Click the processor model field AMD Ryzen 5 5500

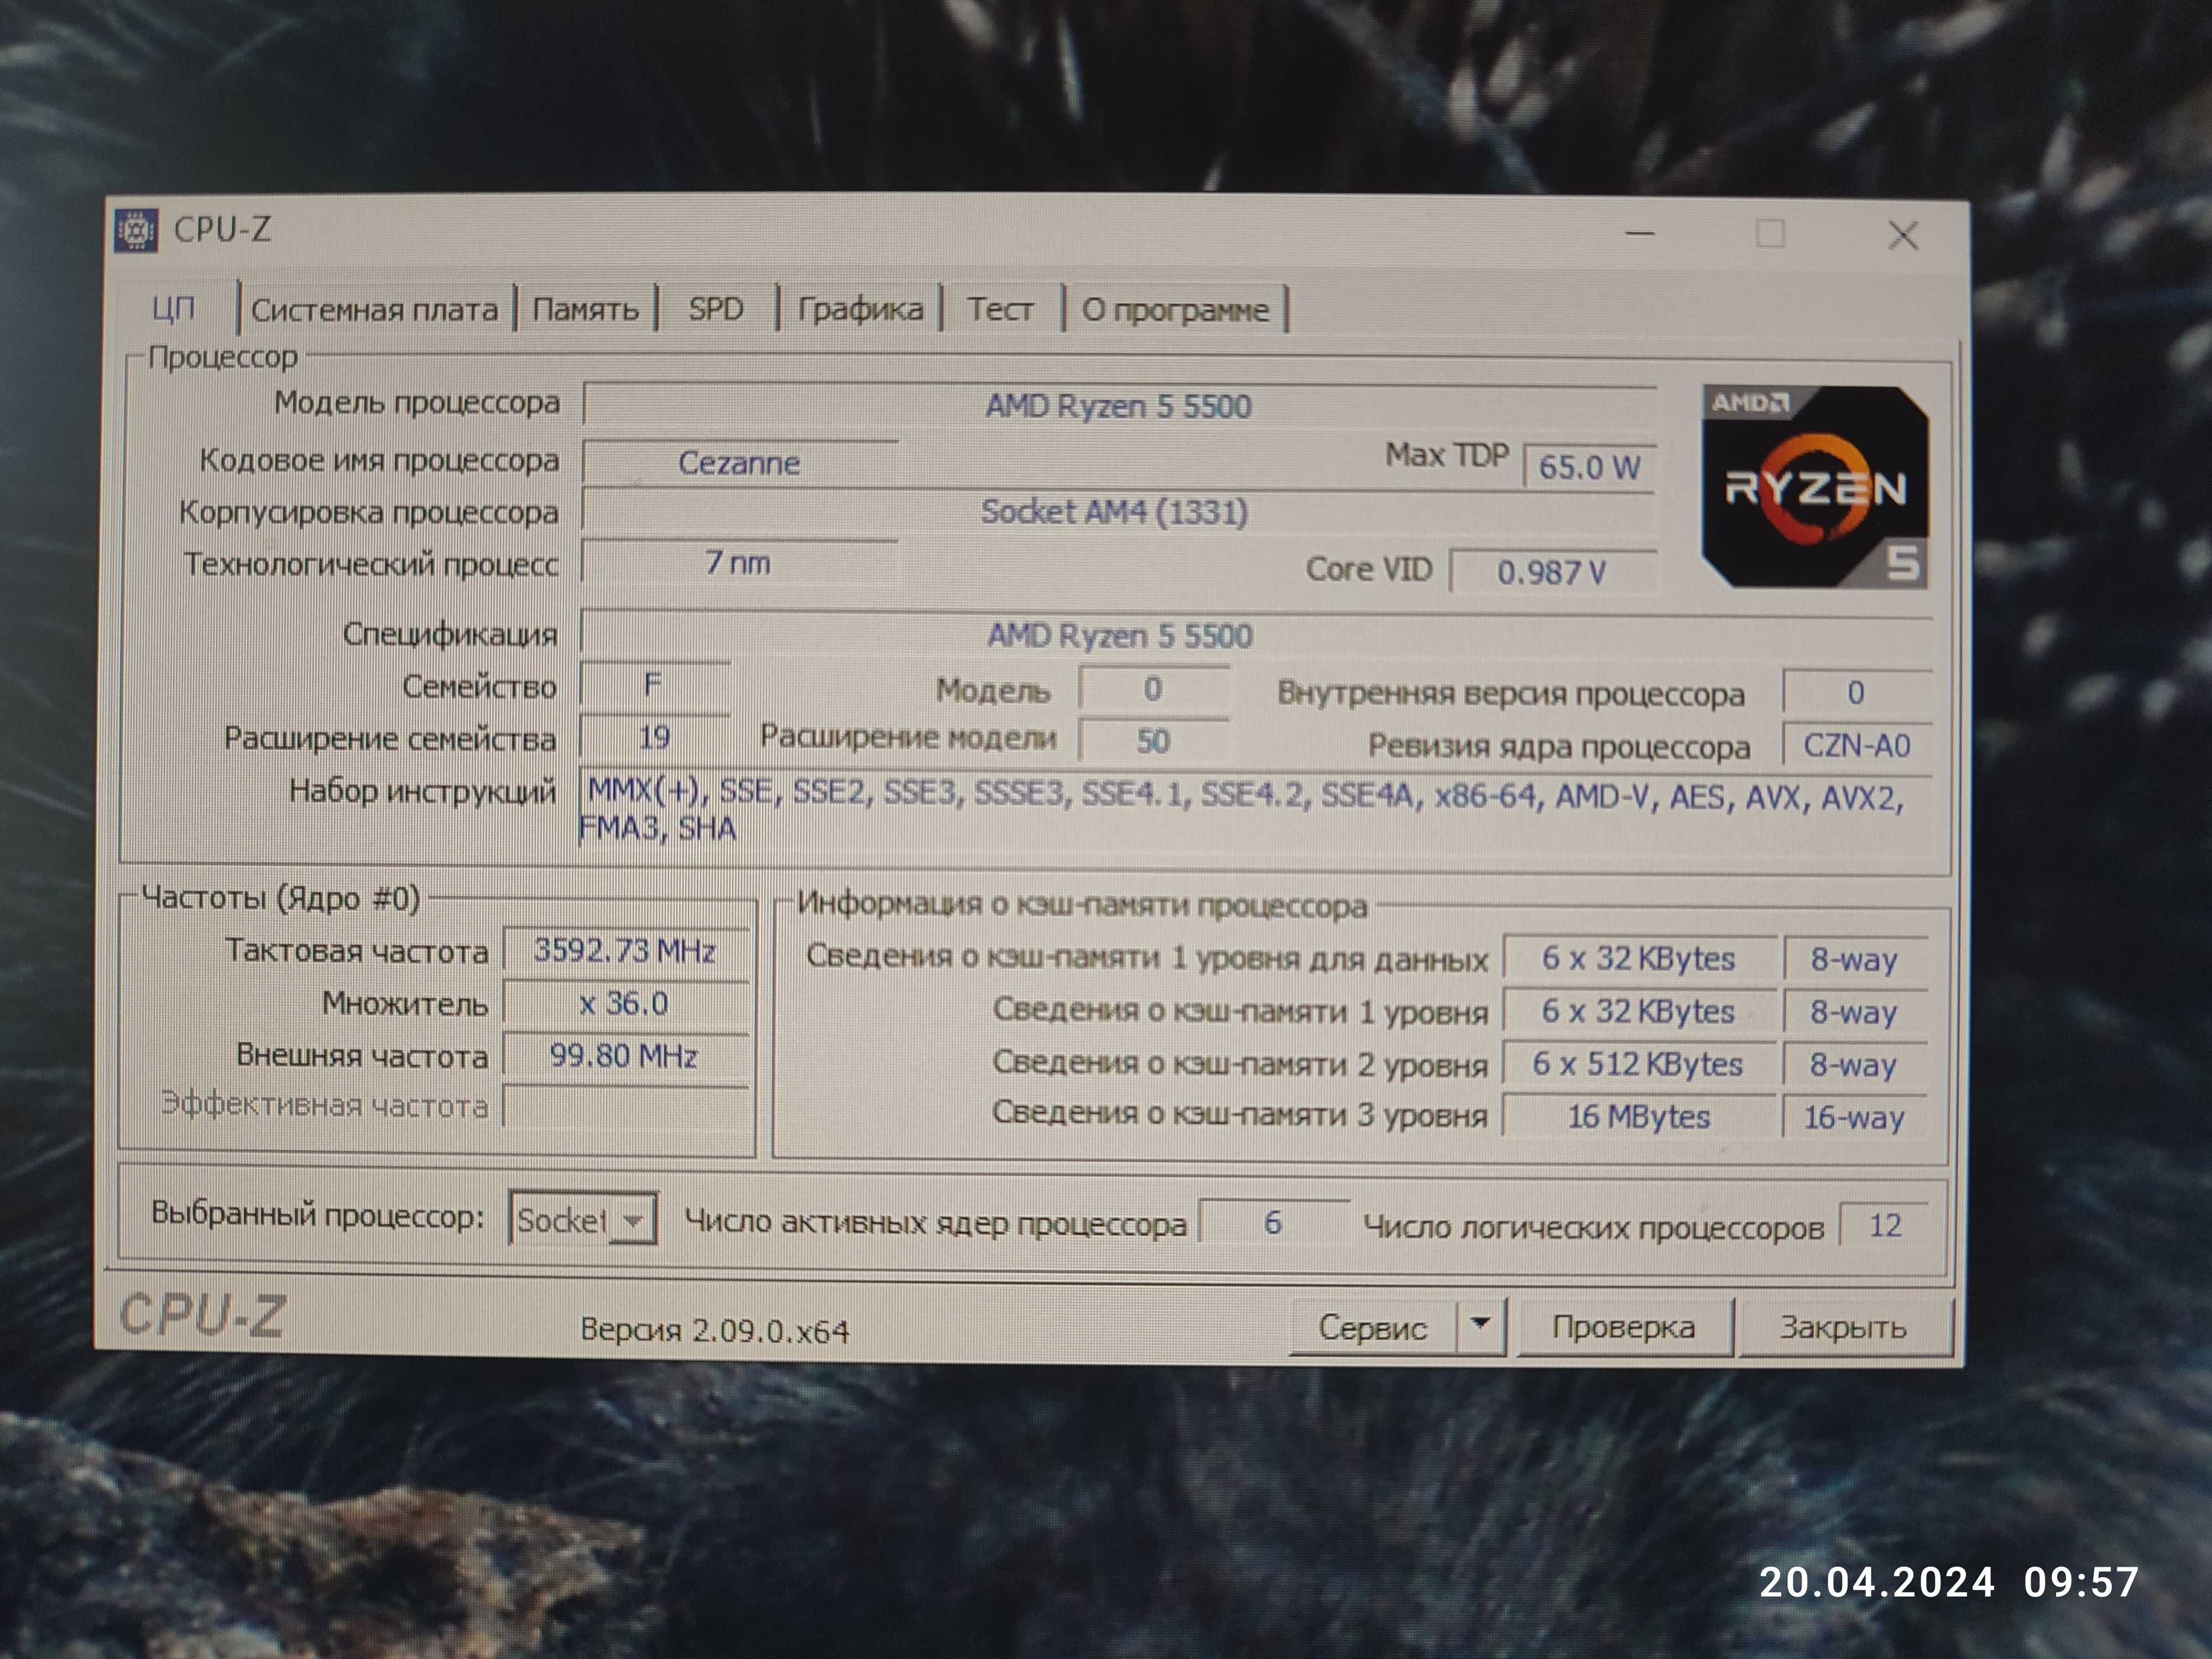pyautogui.click(x=1119, y=406)
